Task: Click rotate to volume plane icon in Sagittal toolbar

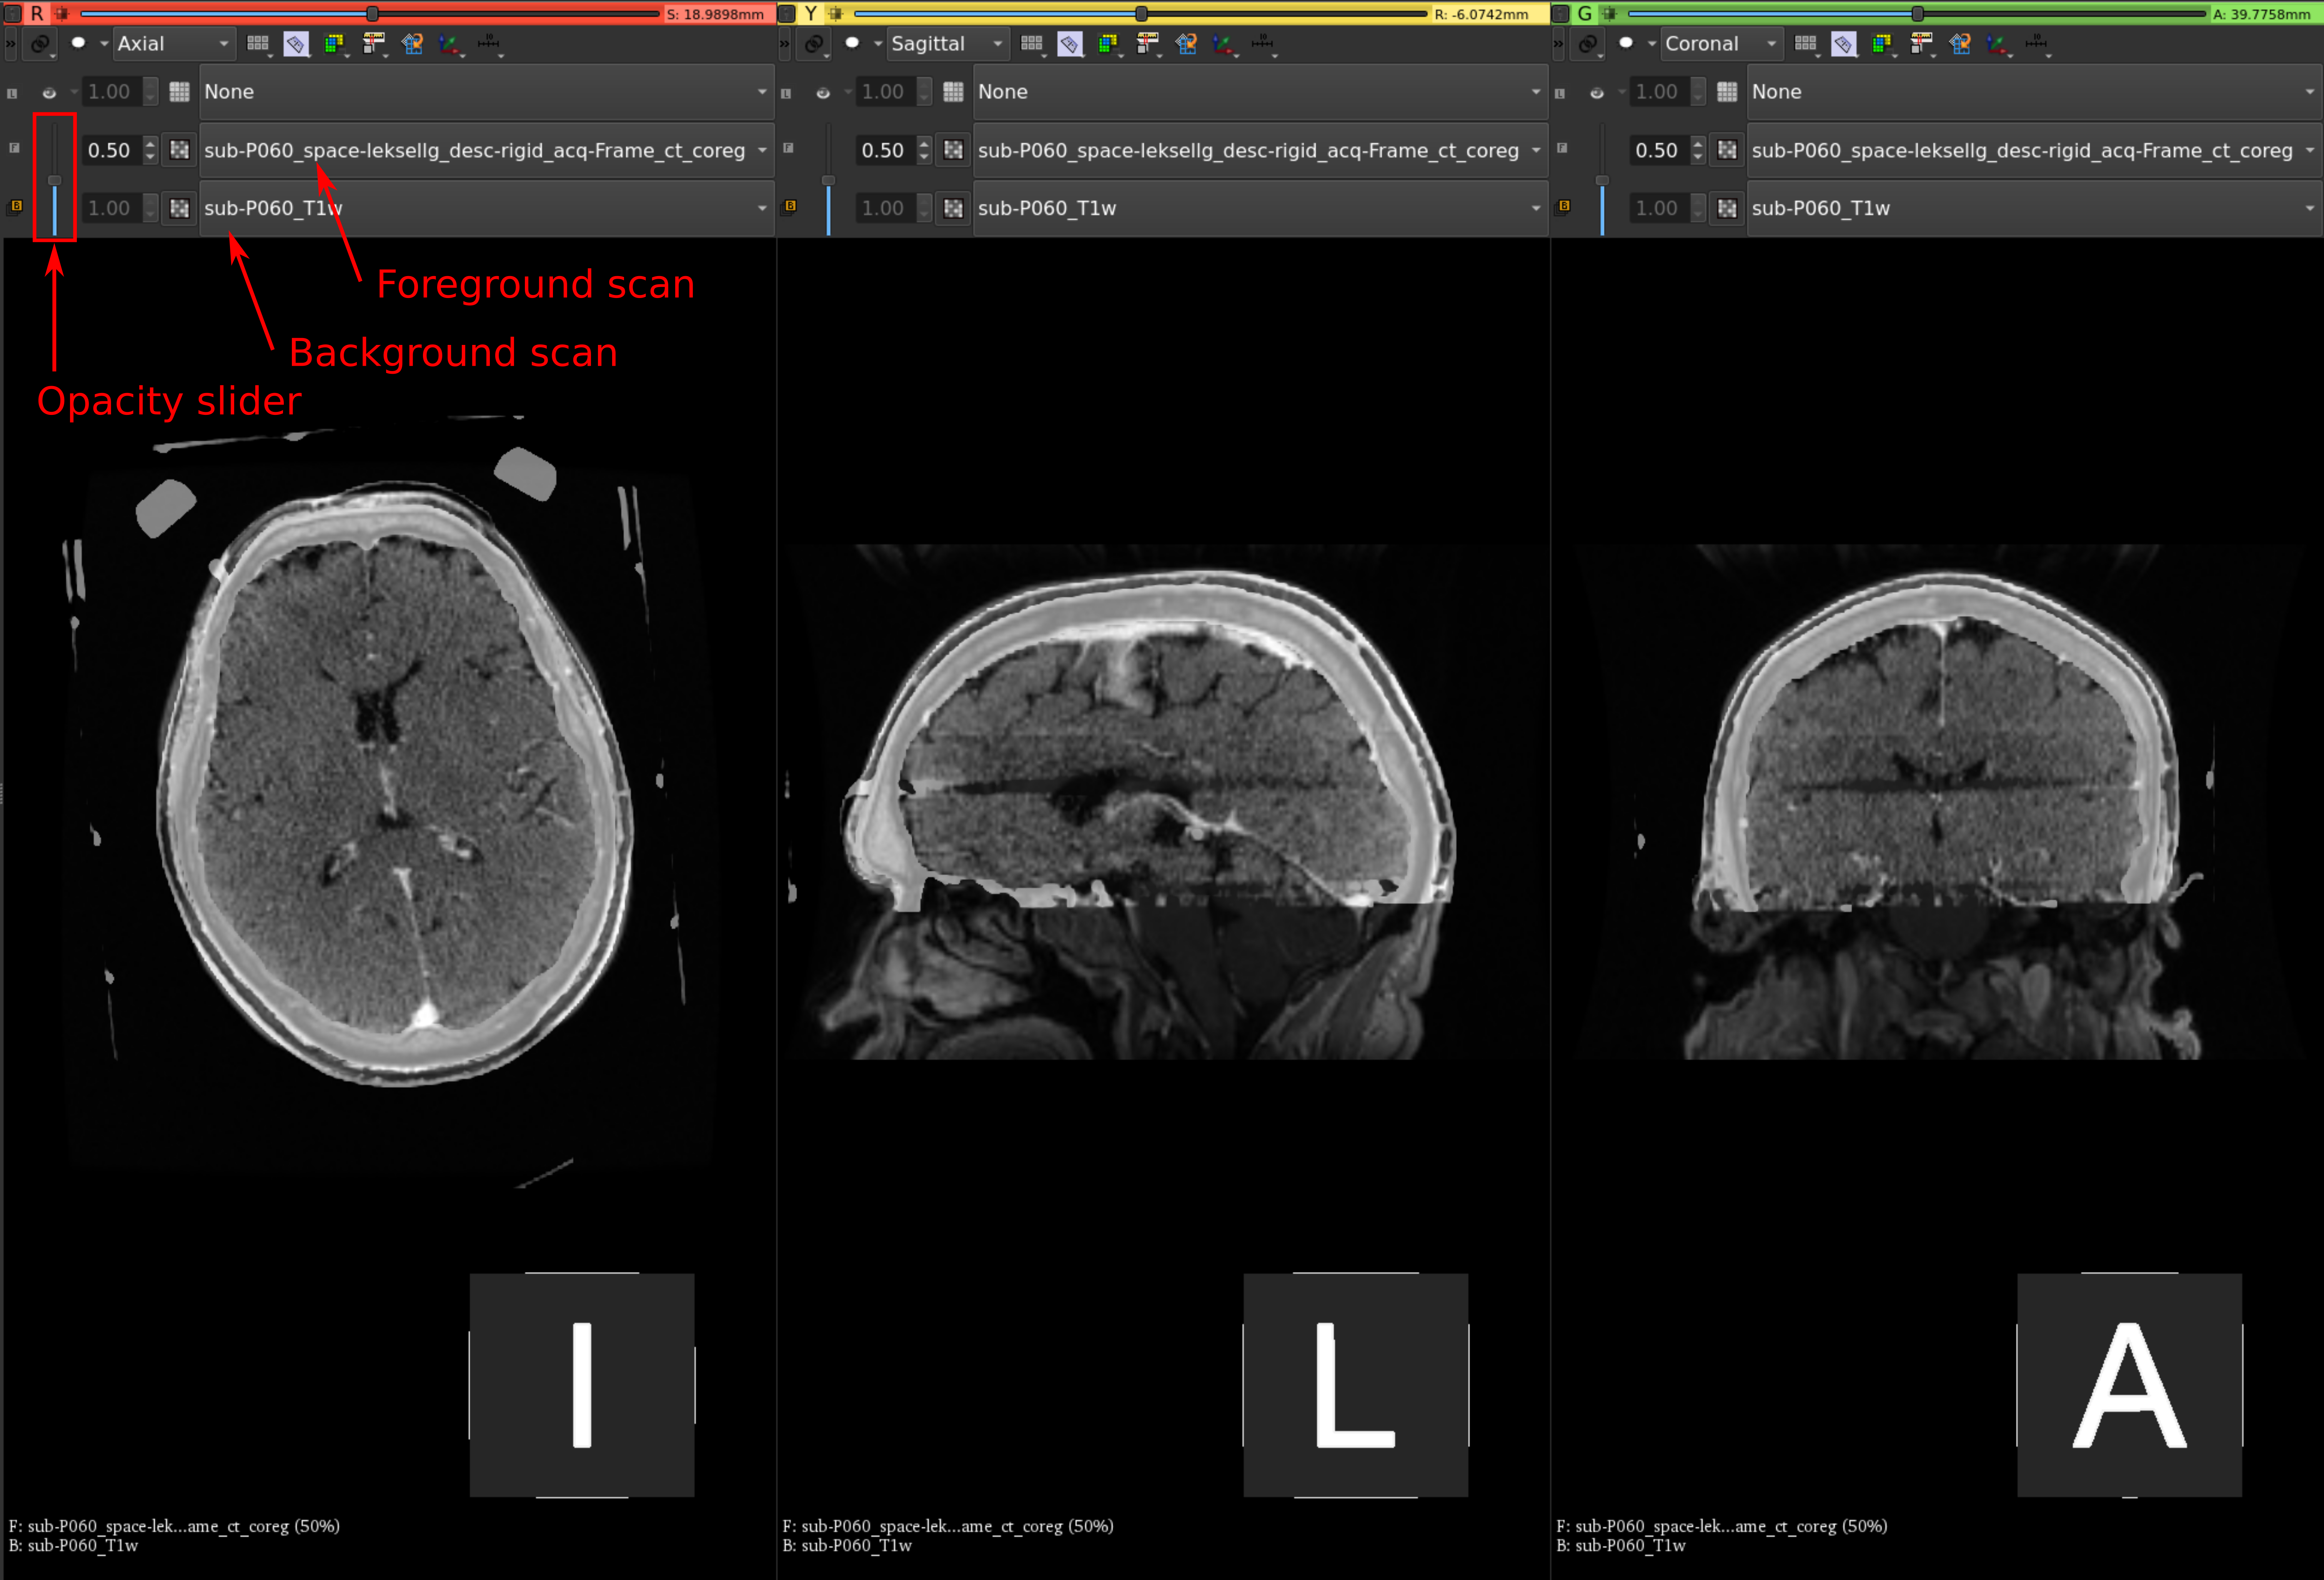Action: [1186, 44]
